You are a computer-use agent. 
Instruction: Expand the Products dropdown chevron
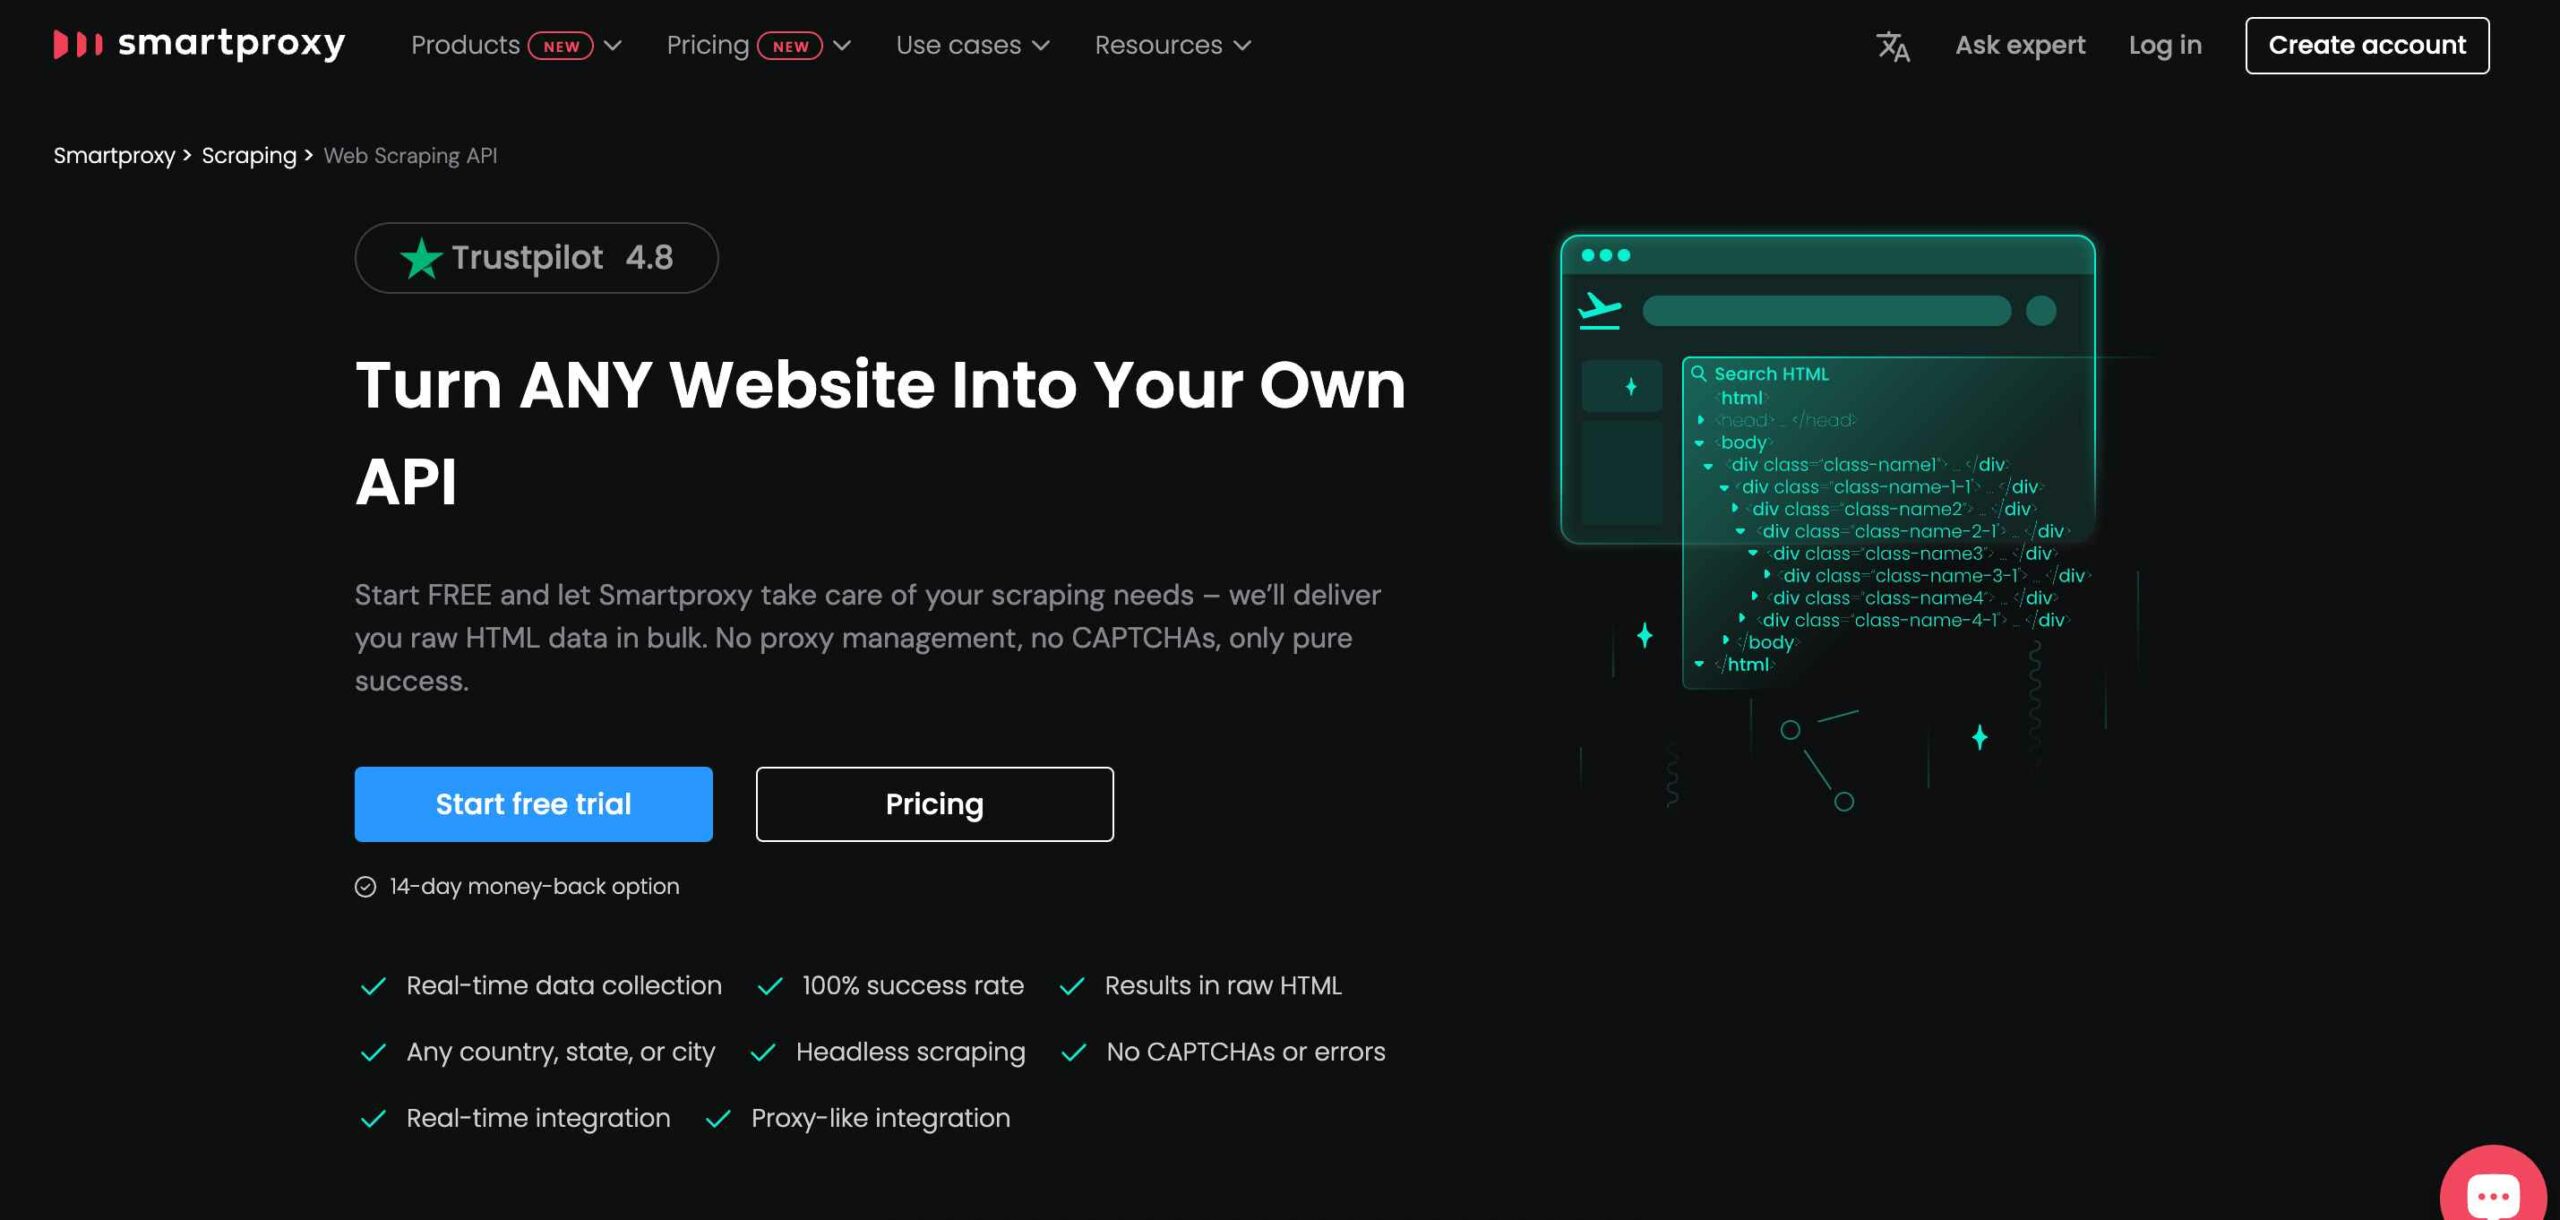click(613, 46)
